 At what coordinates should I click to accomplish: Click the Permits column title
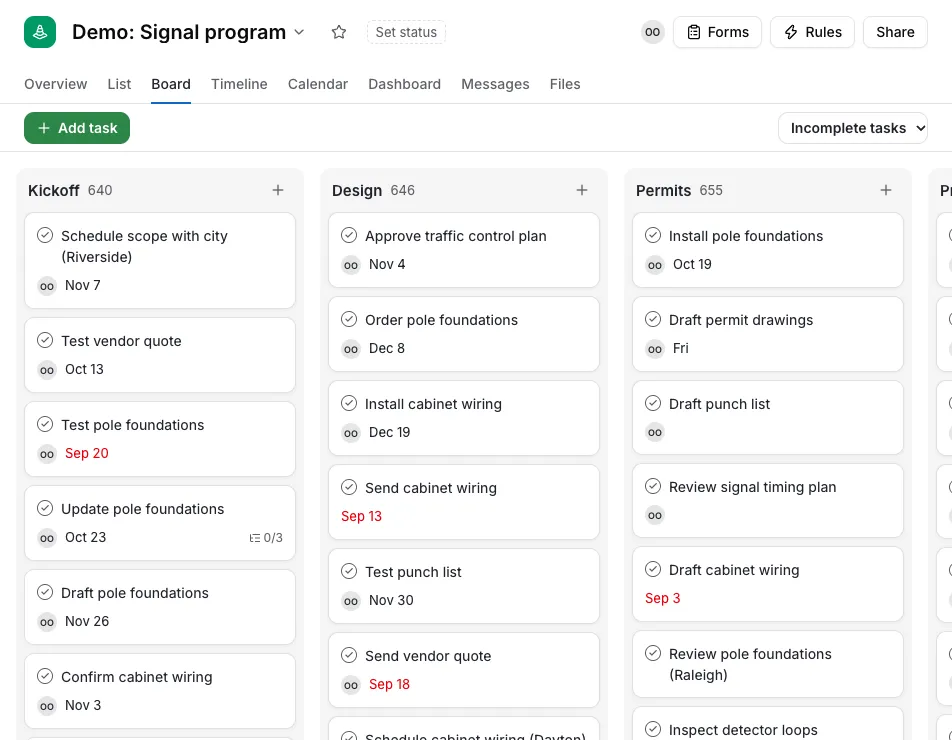[664, 191]
